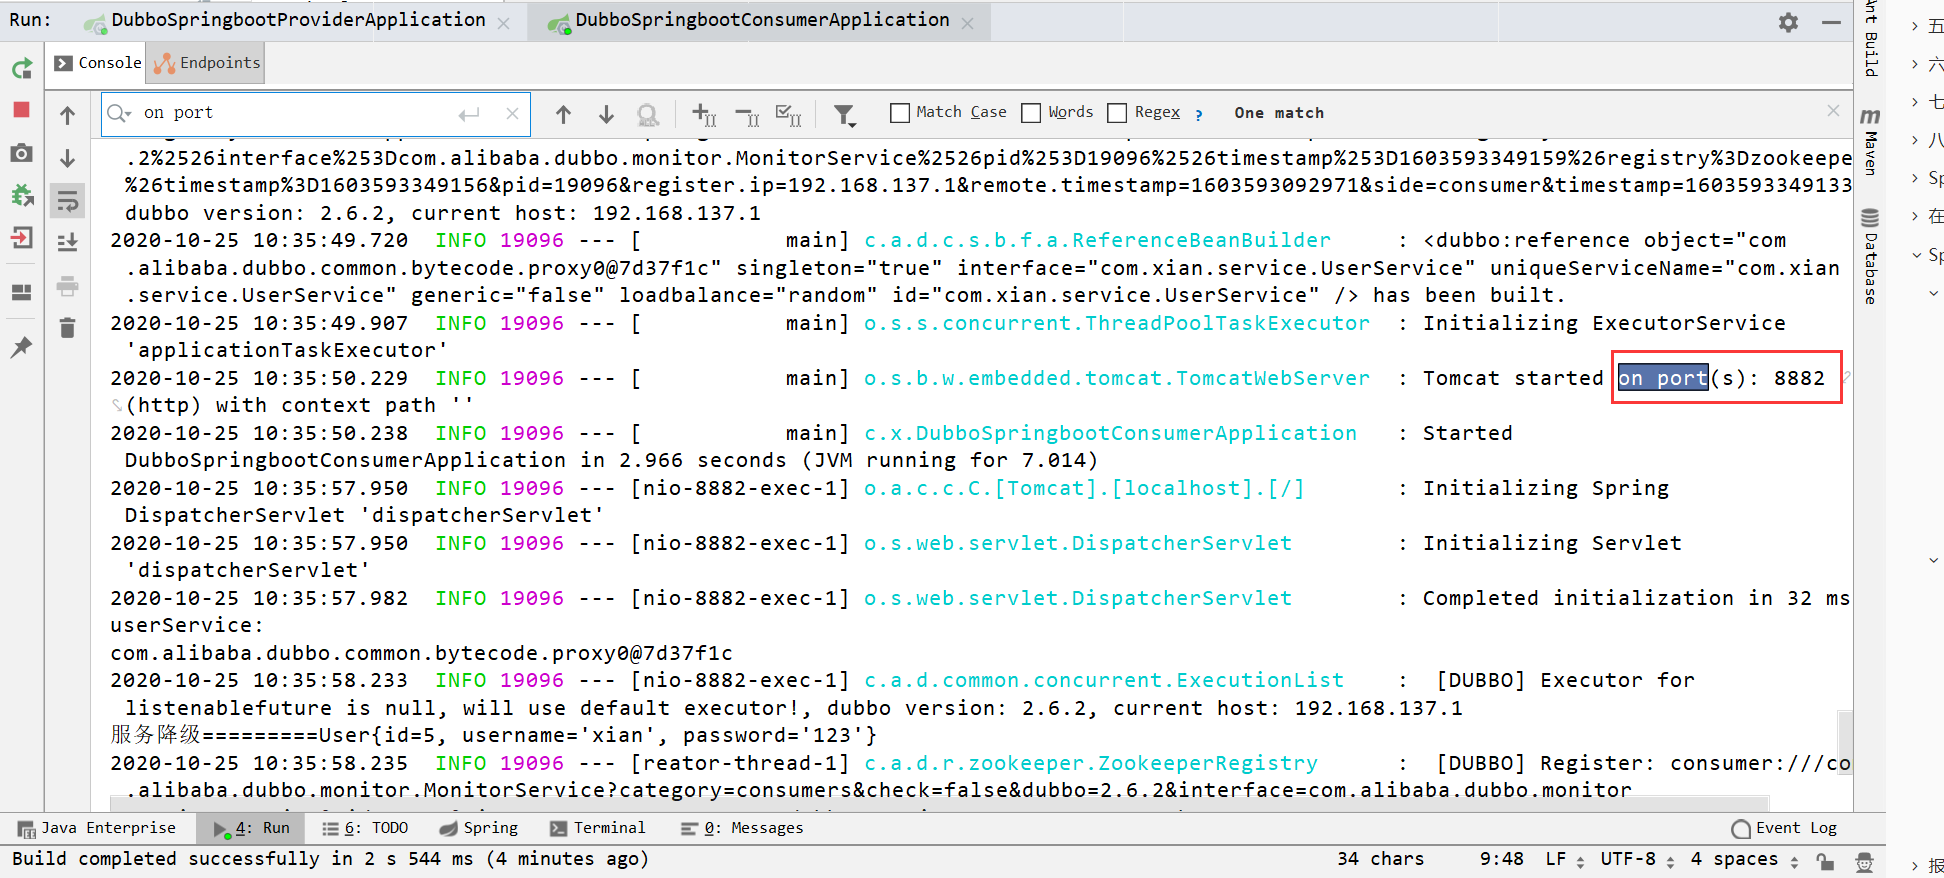Open search history from the magnifier icon

coord(120,113)
